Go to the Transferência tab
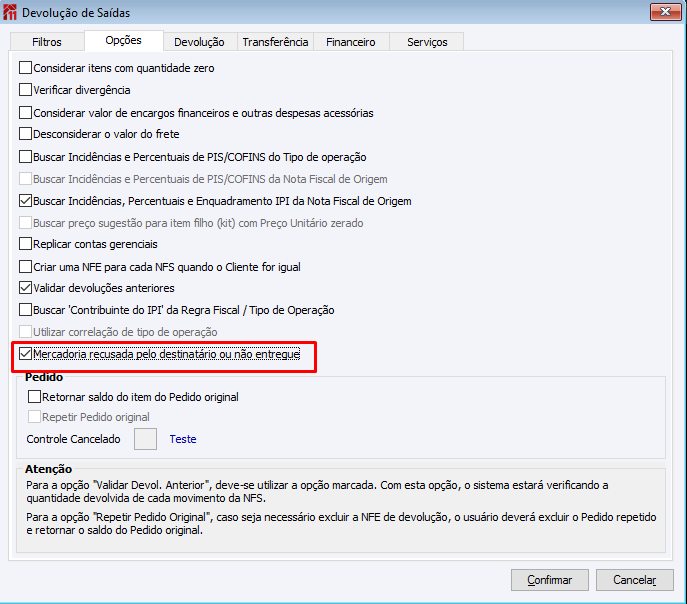The width and height of the screenshot is (687, 604). pos(275,42)
